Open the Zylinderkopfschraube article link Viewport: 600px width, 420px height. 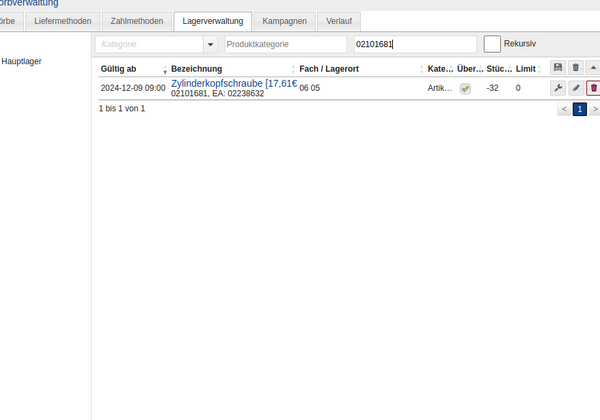tap(234, 83)
